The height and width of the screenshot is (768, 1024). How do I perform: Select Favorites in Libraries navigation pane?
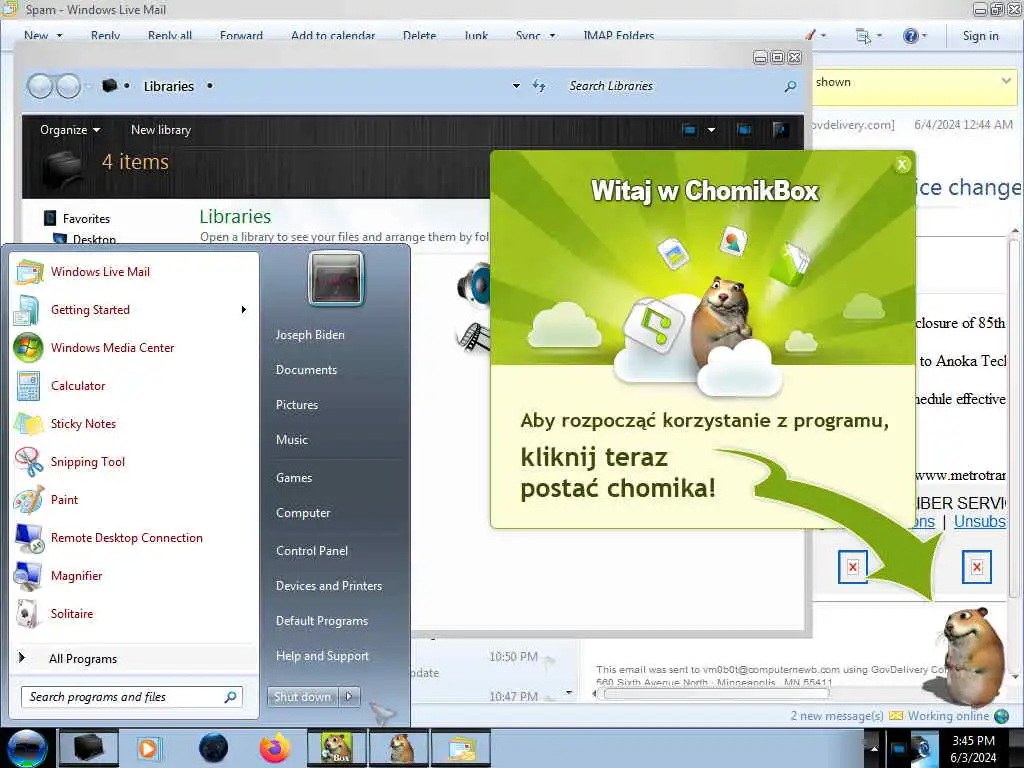[x=86, y=218]
